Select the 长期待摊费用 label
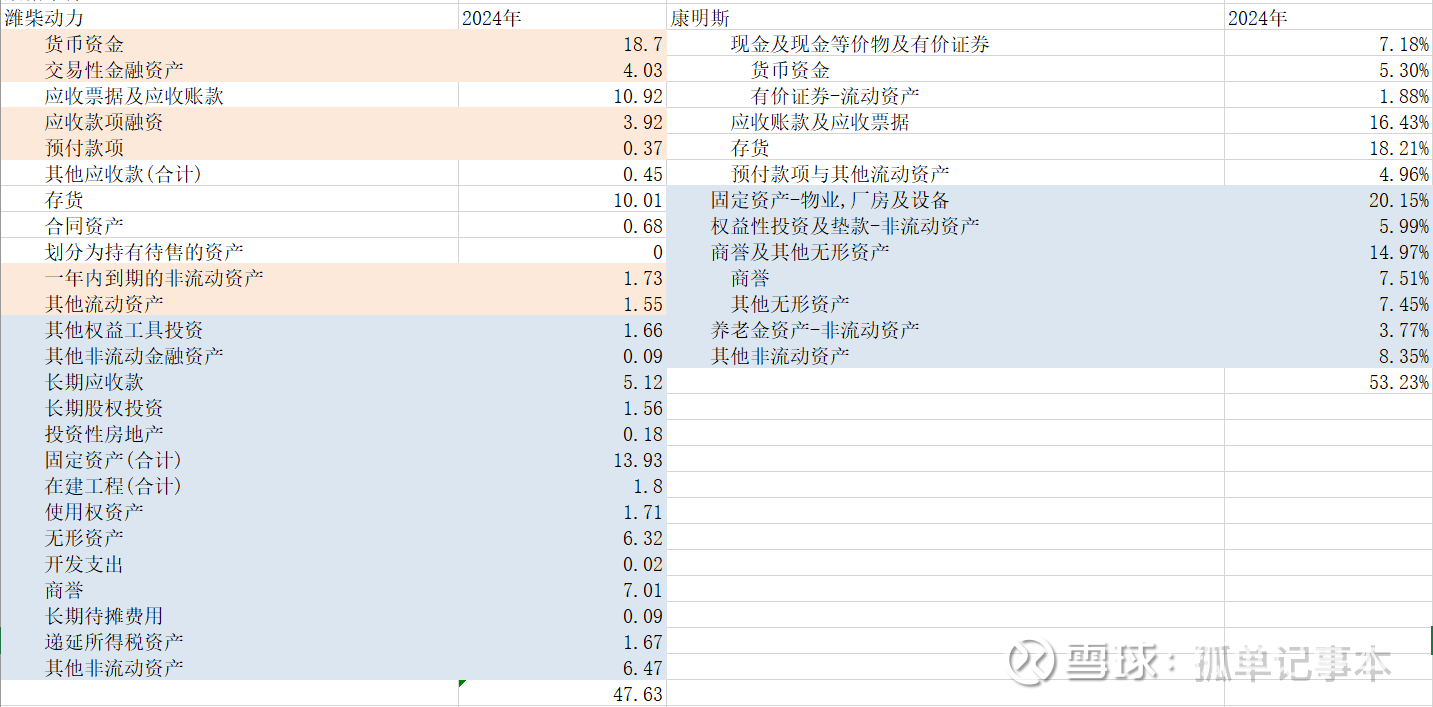Image resolution: width=1433 pixels, height=707 pixels. click(105, 616)
